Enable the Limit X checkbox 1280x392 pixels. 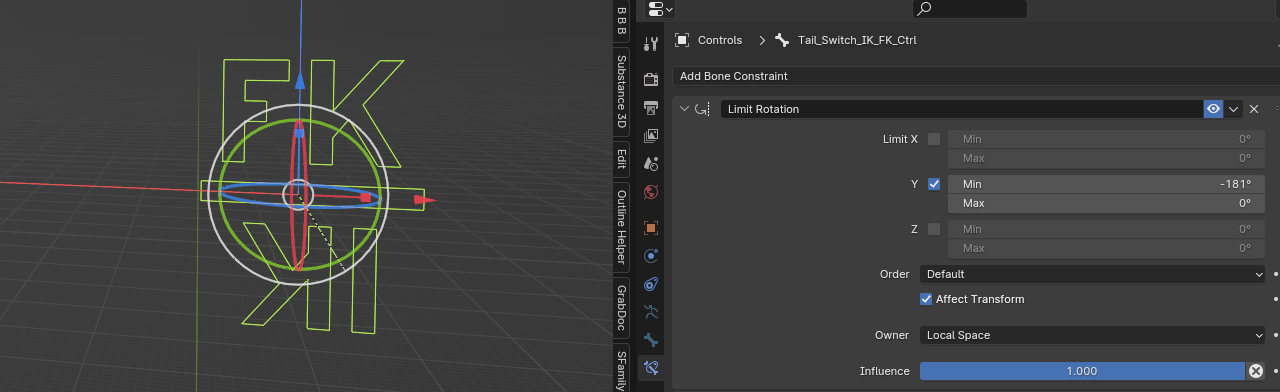point(934,139)
